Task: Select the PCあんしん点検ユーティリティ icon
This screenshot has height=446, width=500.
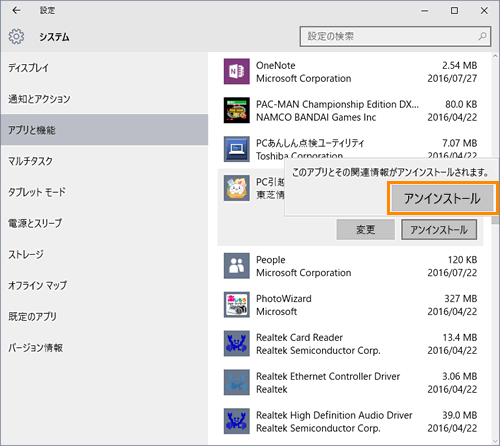Action: (237, 149)
